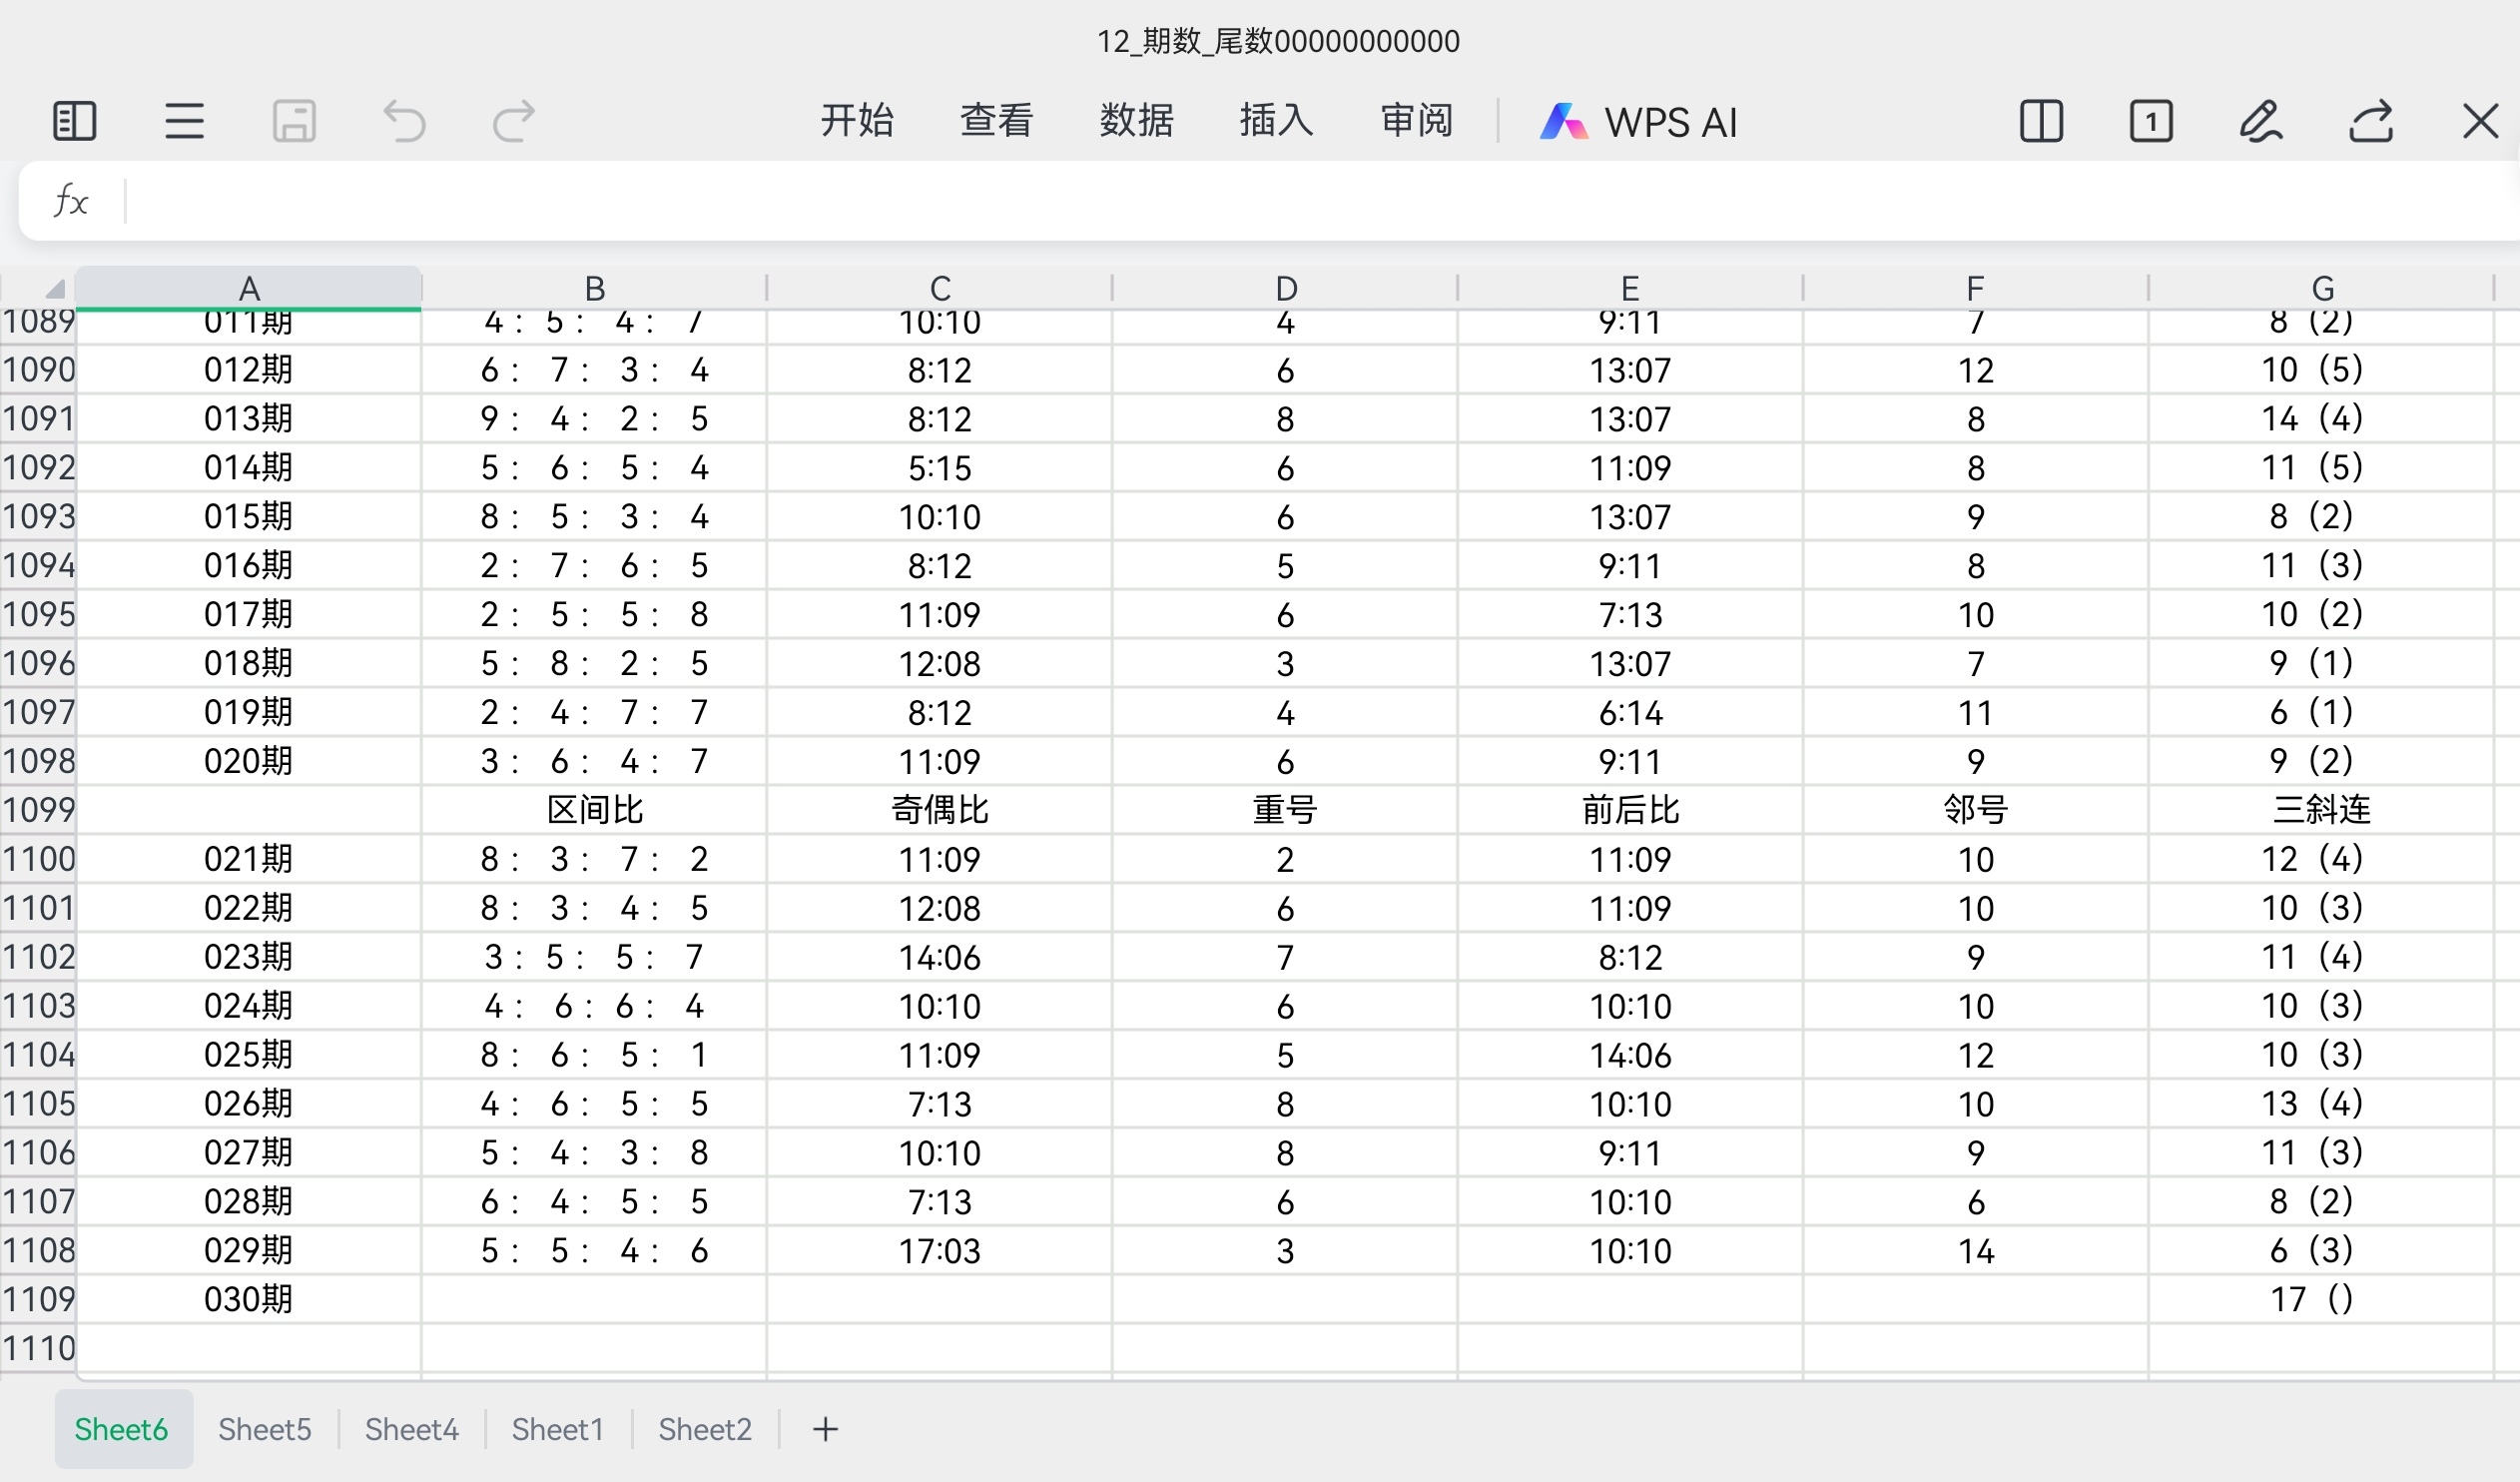2520x1482 pixels.
Task: Open the sheet count page icon
Action: (x=2151, y=121)
